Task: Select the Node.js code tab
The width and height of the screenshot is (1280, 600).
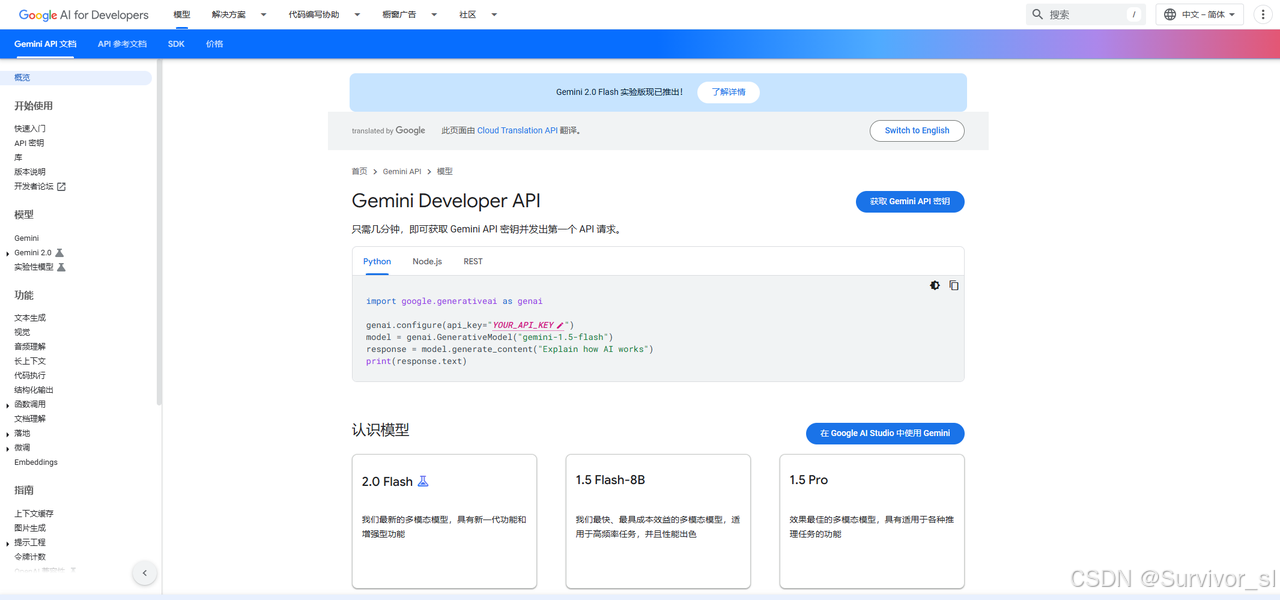Action: pyautogui.click(x=427, y=261)
